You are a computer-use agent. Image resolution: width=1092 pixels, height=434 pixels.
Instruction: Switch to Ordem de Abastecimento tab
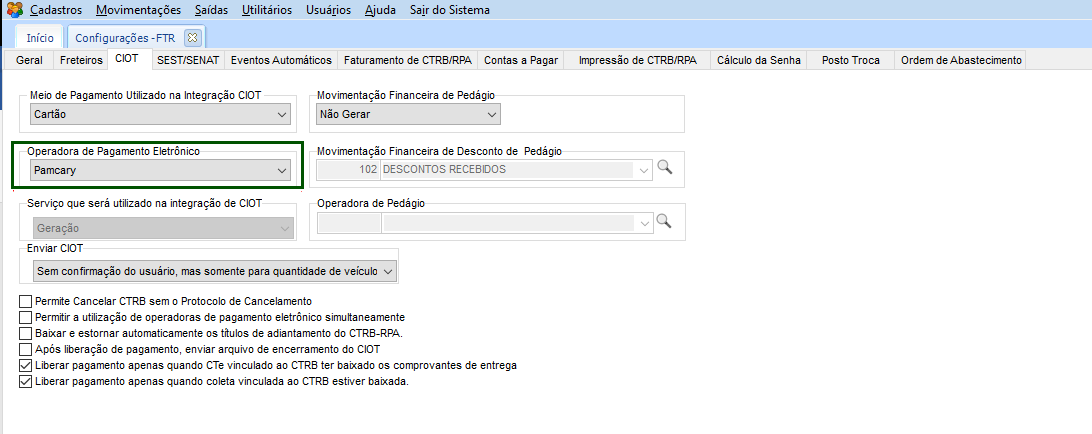[960, 60]
